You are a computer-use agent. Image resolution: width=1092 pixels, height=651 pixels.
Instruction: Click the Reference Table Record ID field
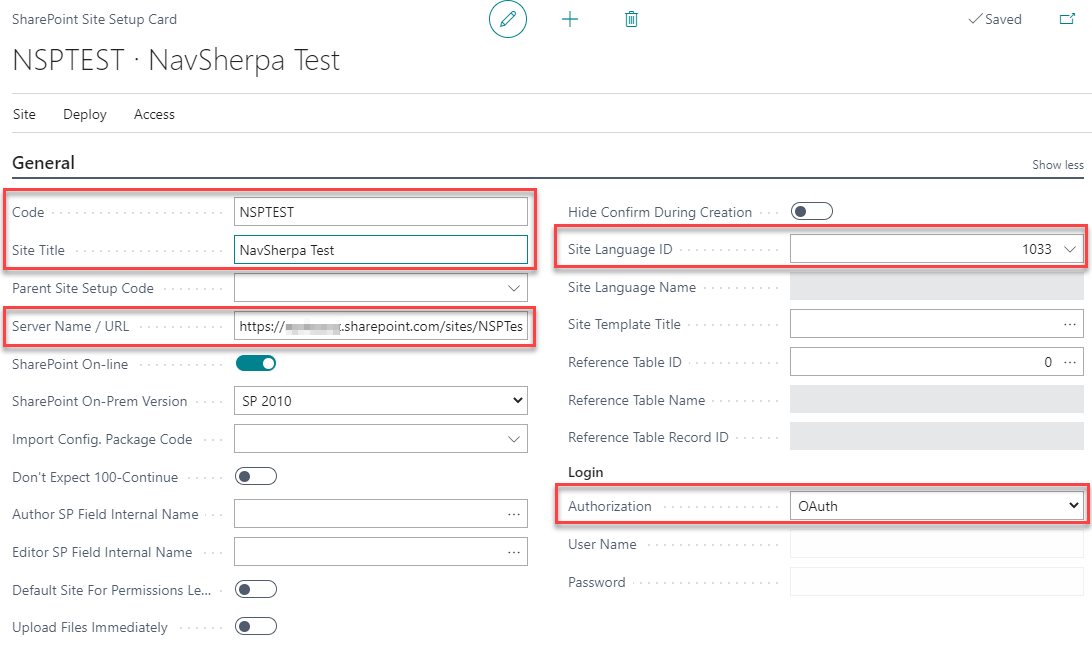(937, 437)
